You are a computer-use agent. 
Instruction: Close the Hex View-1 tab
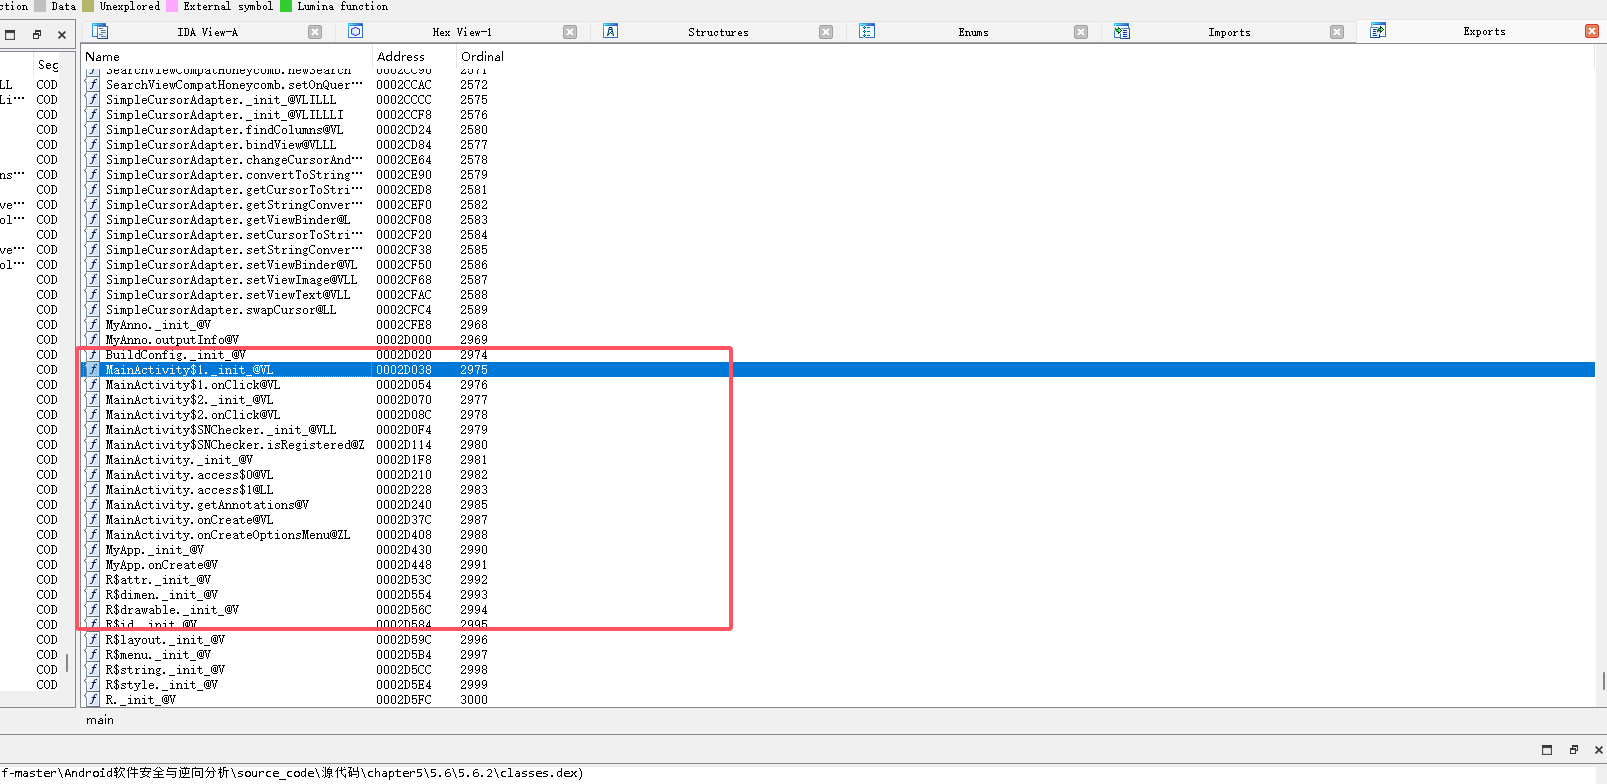click(x=570, y=32)
